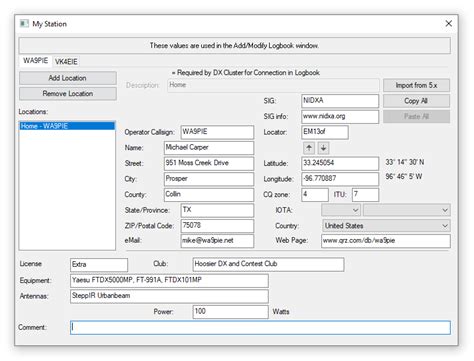Click the My Station window icon

[x=24, y=24]
